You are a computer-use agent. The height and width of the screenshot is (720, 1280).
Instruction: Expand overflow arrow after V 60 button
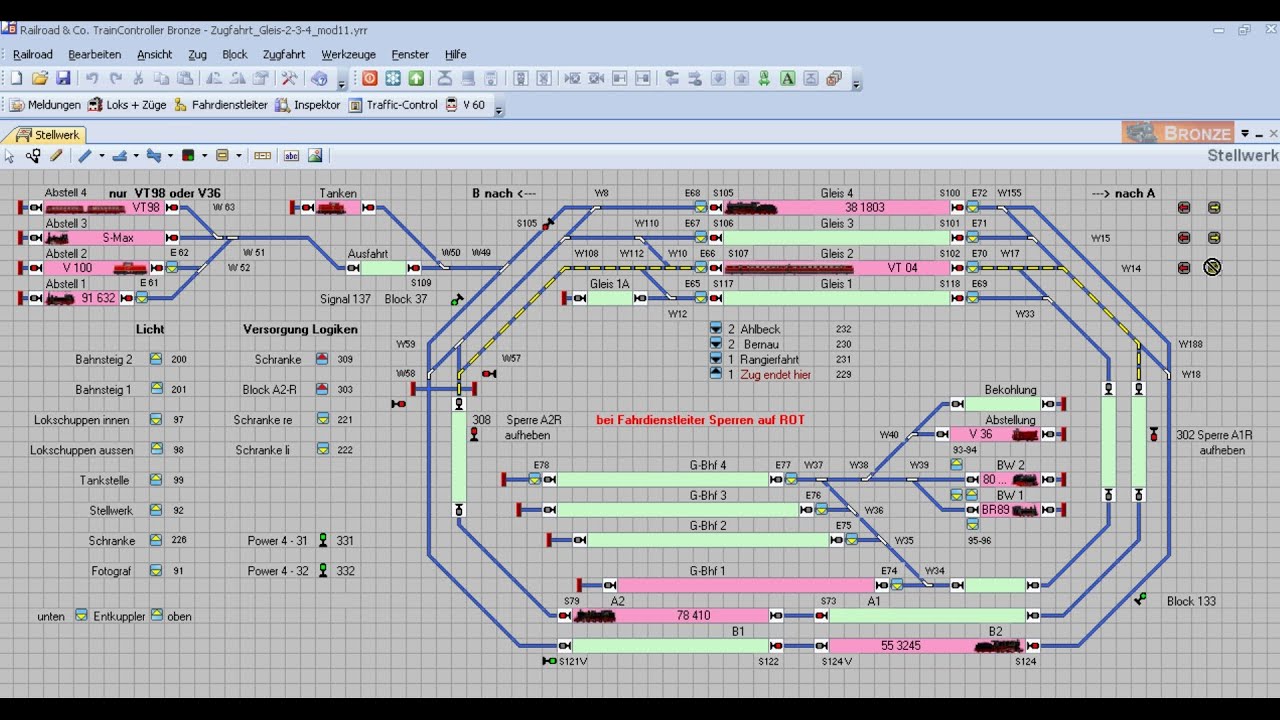[x=499, y=109]
